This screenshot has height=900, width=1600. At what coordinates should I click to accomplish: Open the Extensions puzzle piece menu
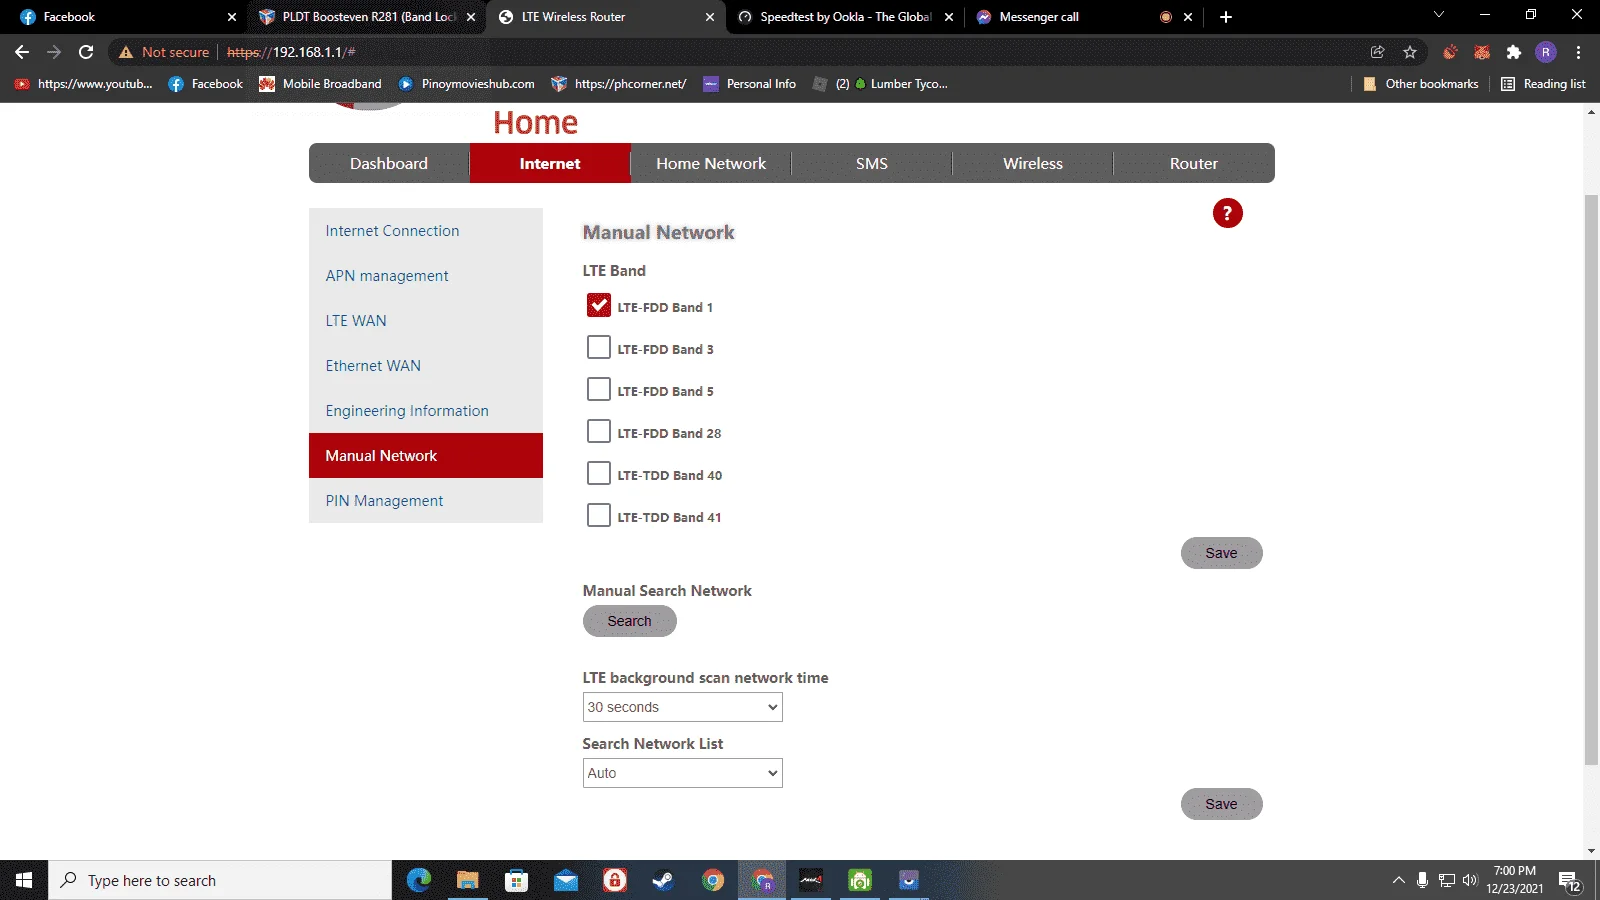coord(1514,52)
